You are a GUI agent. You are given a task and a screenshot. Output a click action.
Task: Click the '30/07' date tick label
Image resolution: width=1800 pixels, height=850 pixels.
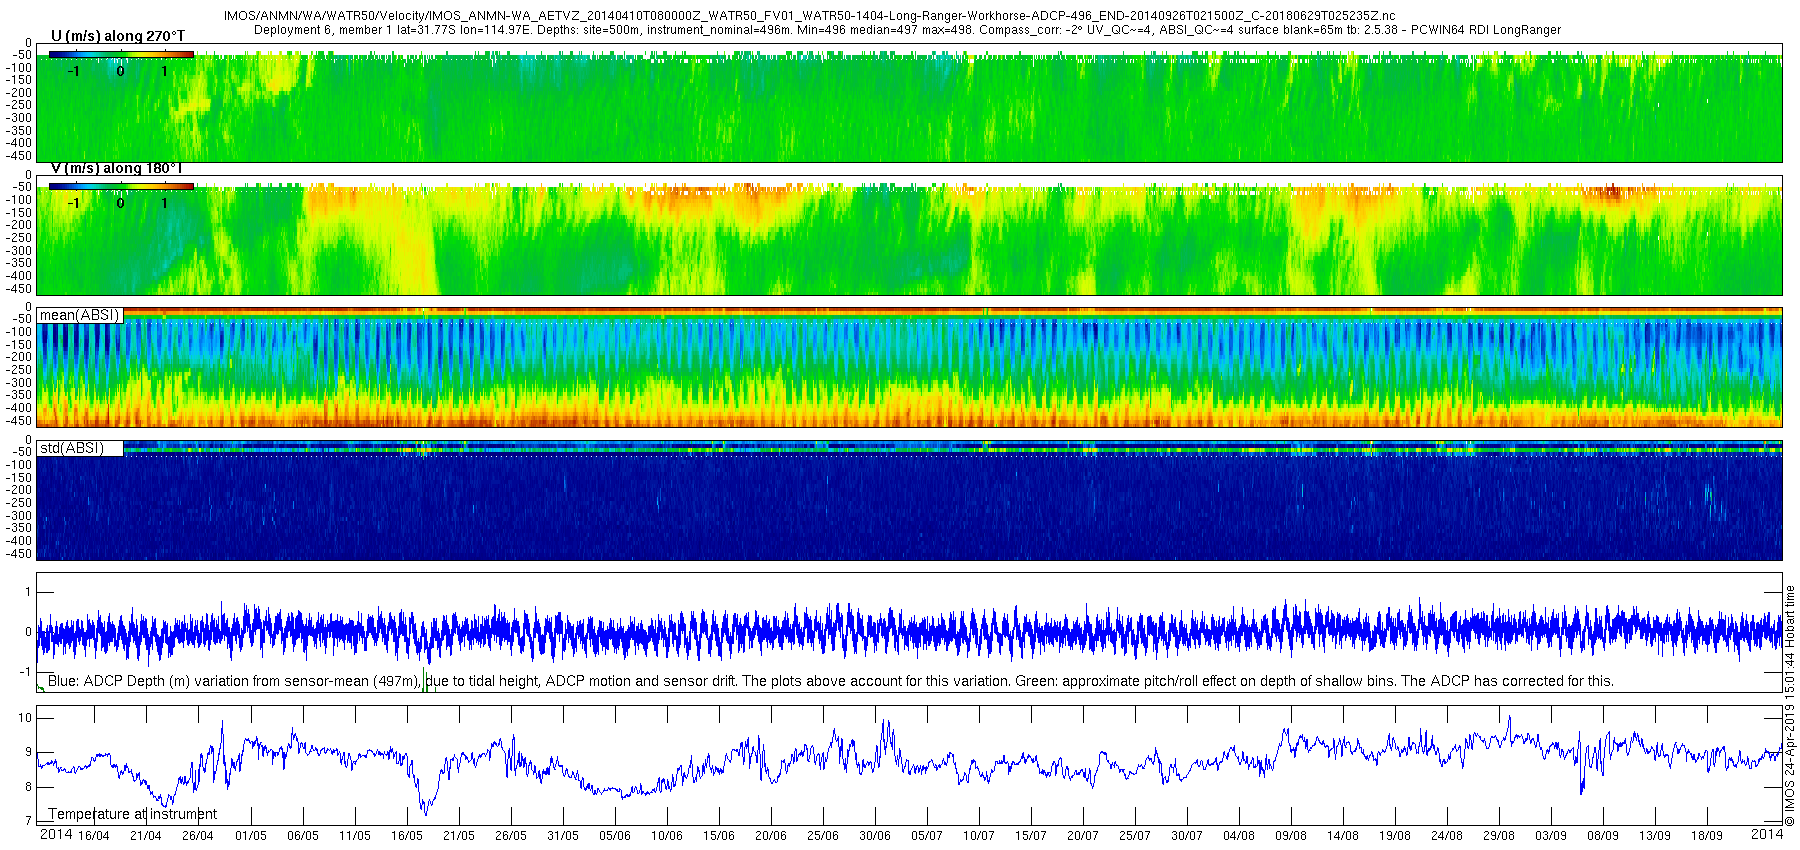click(x=1186, y=836)
